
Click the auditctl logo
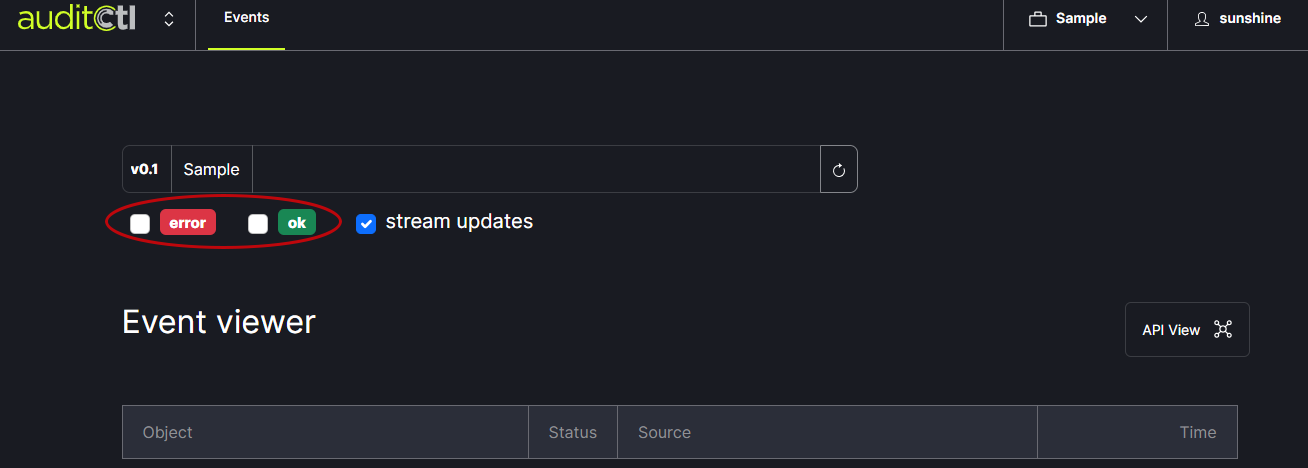point(76,18)
